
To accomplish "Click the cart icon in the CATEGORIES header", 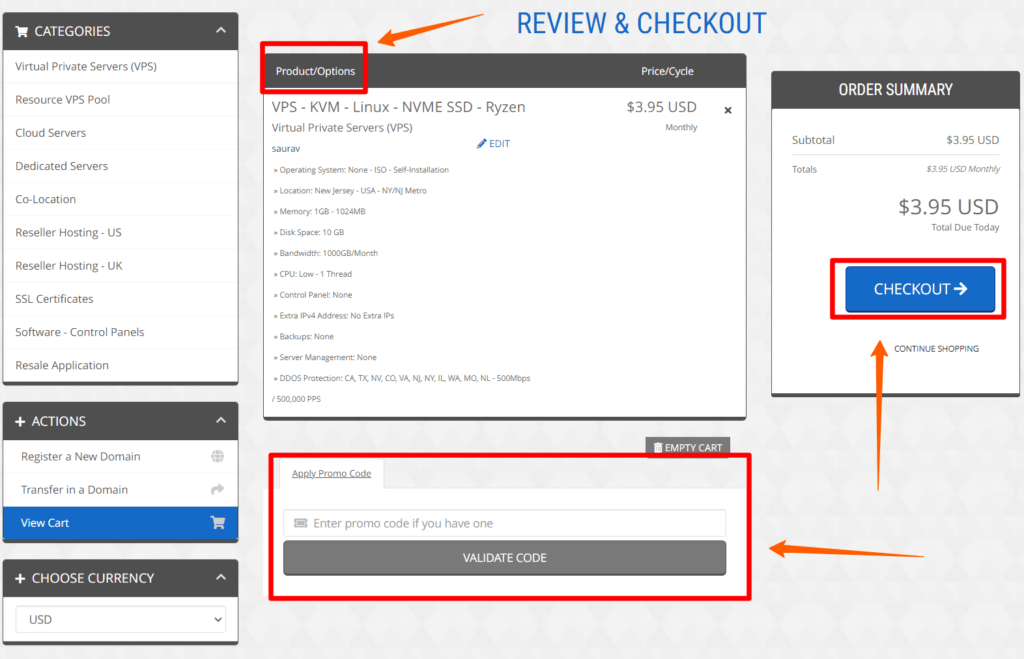I will pos(22,31).
